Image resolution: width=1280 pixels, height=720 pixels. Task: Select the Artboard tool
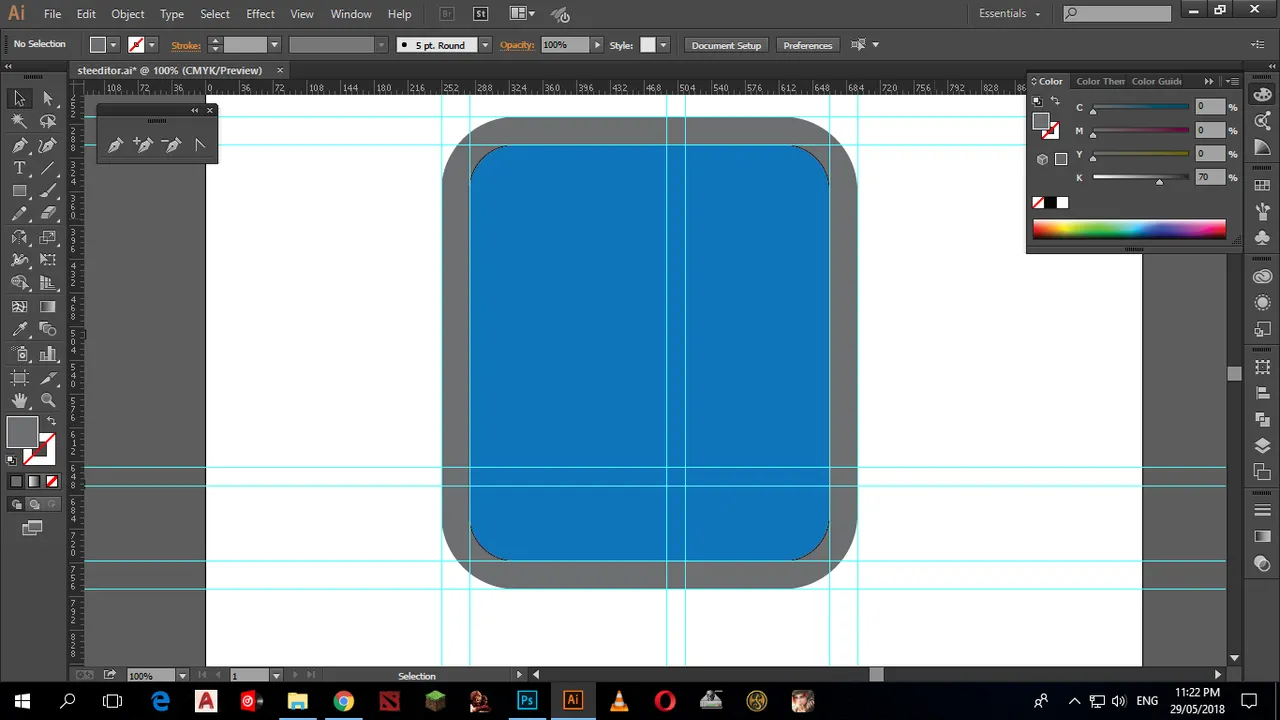click(19, 378)
